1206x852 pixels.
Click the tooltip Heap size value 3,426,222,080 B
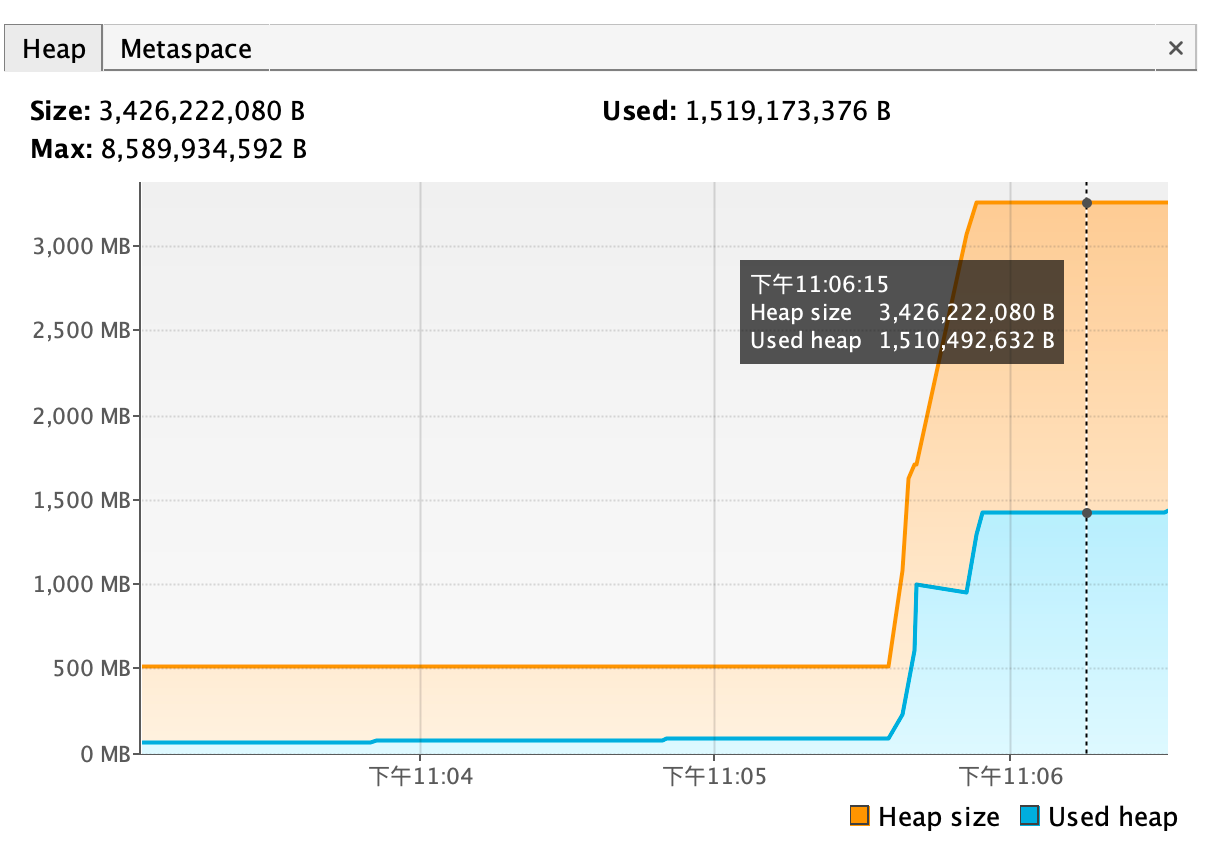point(966,313)
